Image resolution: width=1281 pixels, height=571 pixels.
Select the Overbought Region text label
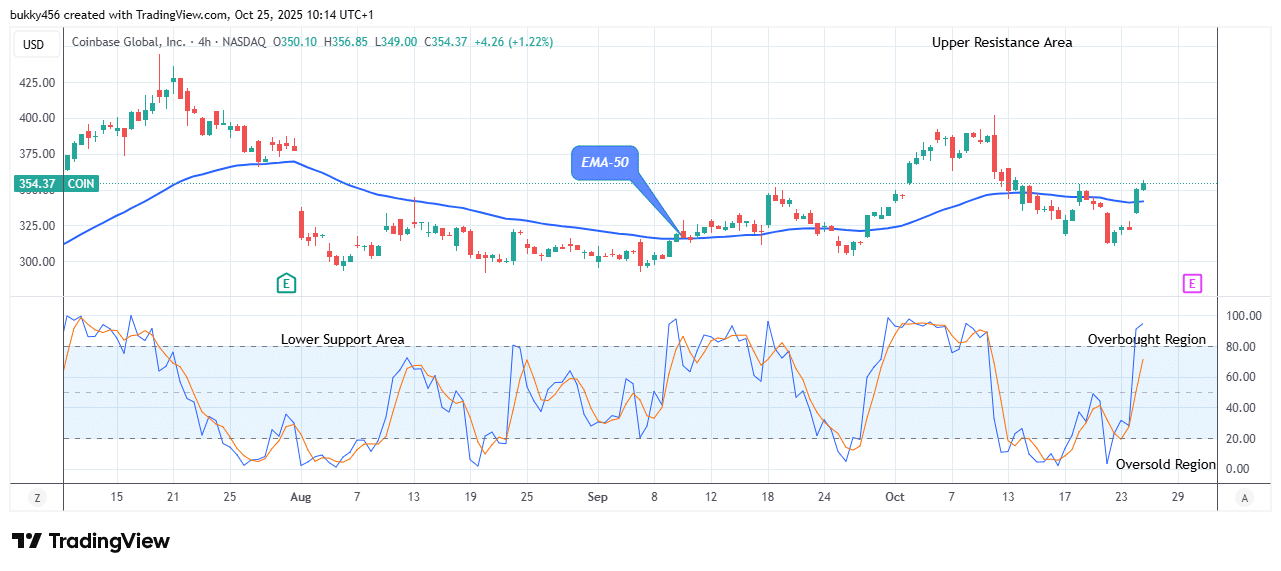(x=1146, y=340)
